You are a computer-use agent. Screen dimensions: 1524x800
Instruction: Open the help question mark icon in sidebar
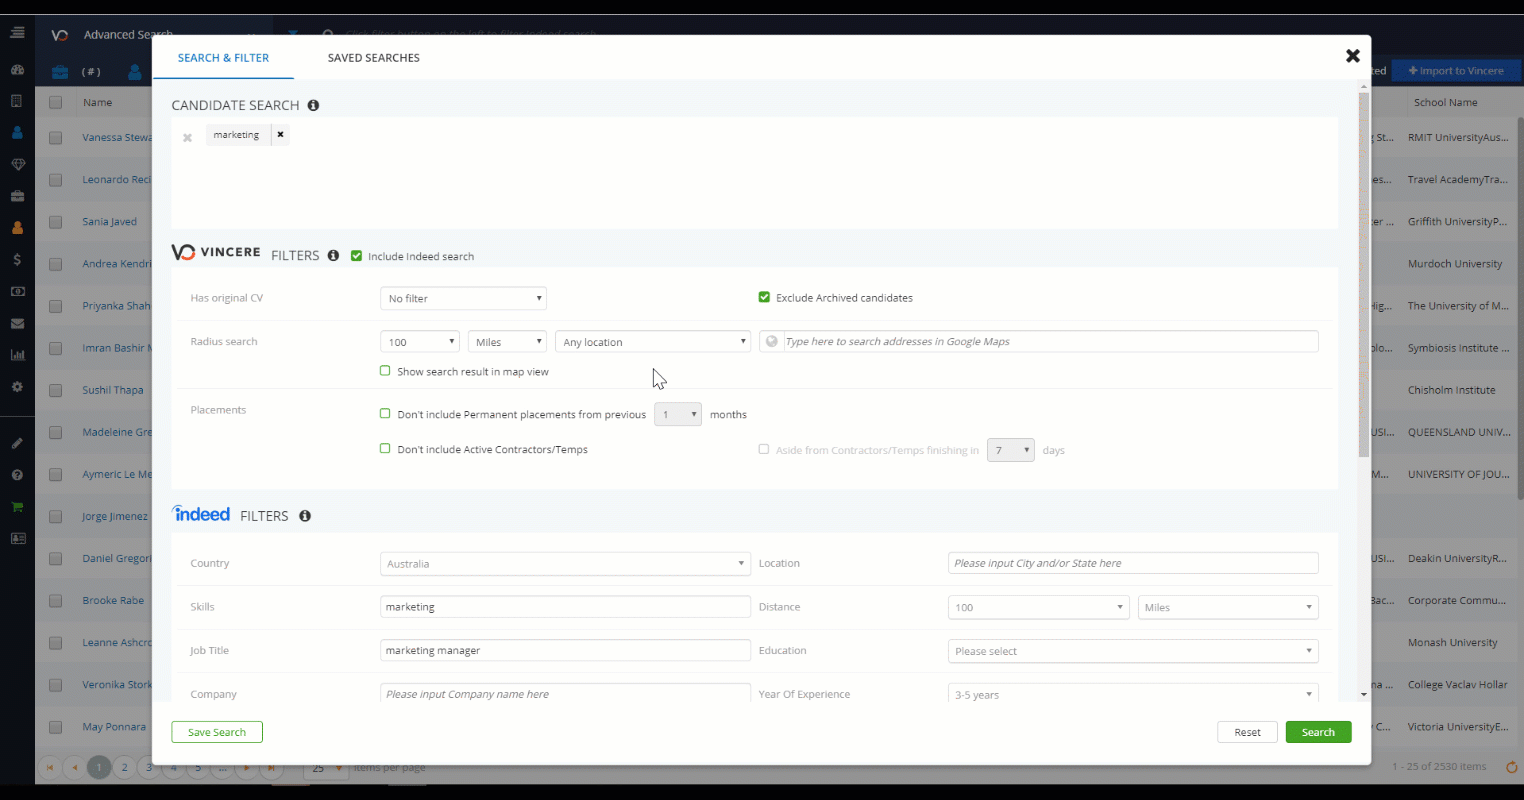pos(17,475)
